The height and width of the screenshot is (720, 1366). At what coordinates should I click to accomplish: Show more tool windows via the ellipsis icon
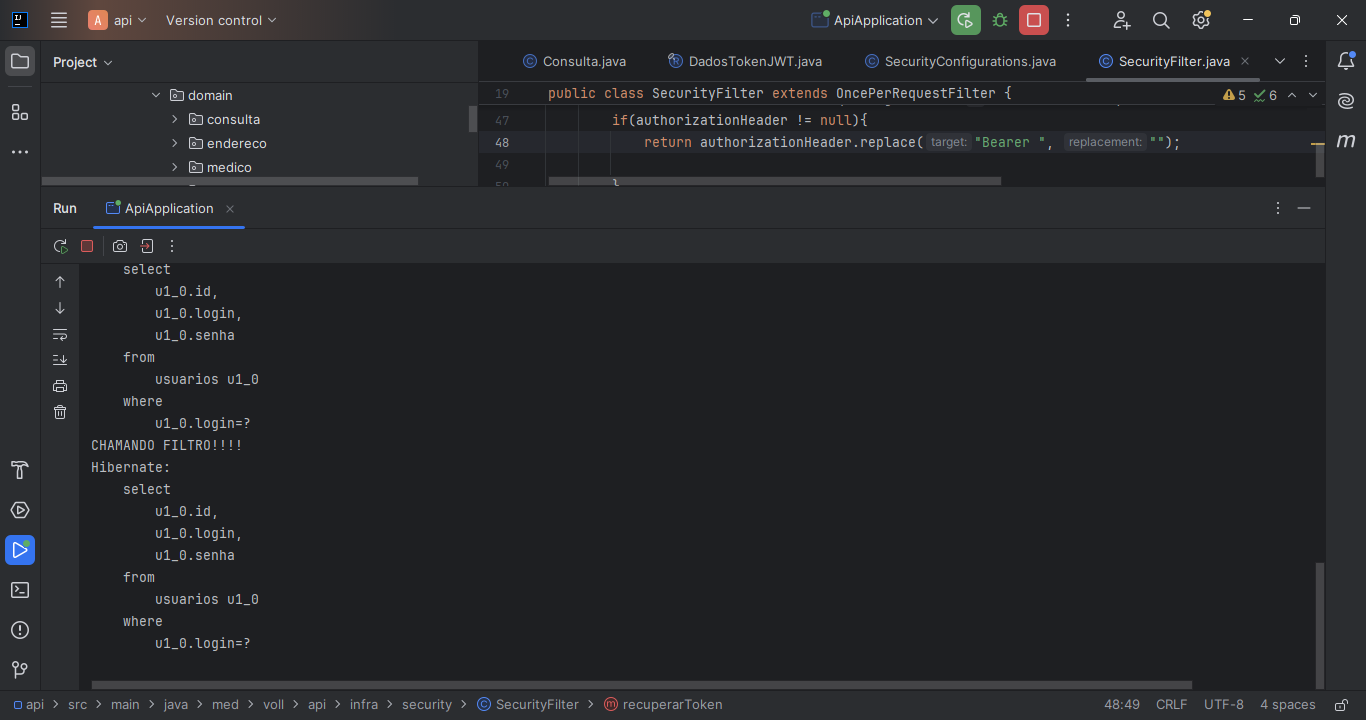[20, 152]
